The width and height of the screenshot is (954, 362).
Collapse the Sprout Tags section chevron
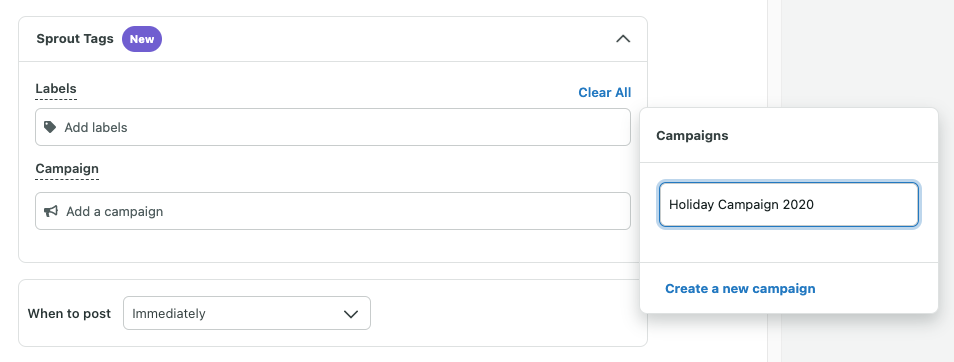tap(622, 39)
